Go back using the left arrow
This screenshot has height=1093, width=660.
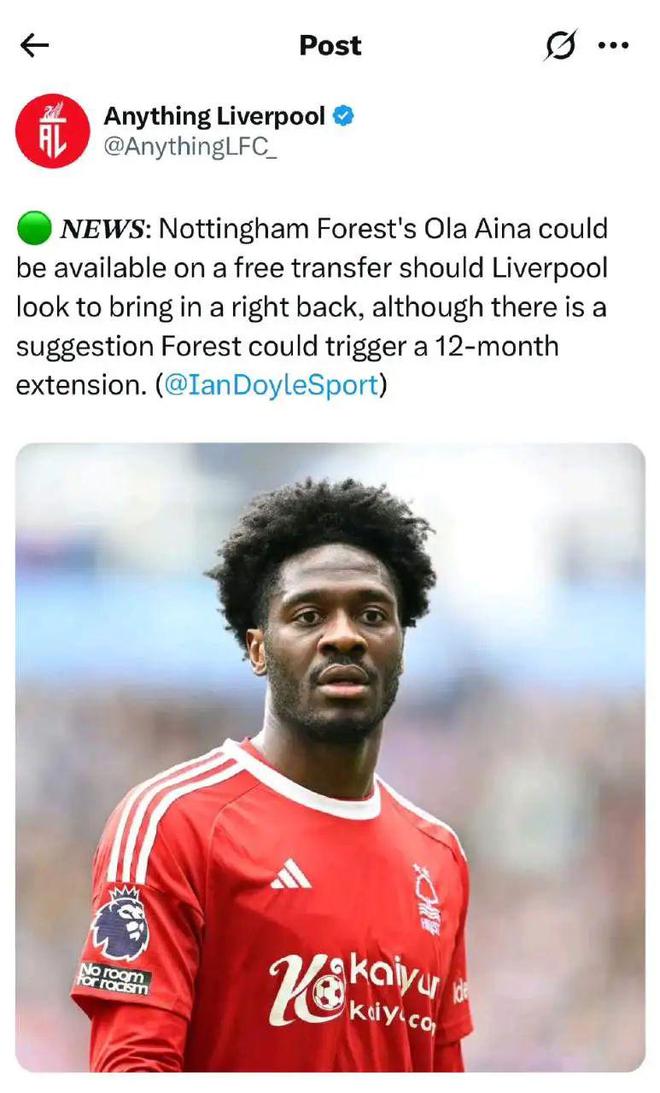coord(34,45)
